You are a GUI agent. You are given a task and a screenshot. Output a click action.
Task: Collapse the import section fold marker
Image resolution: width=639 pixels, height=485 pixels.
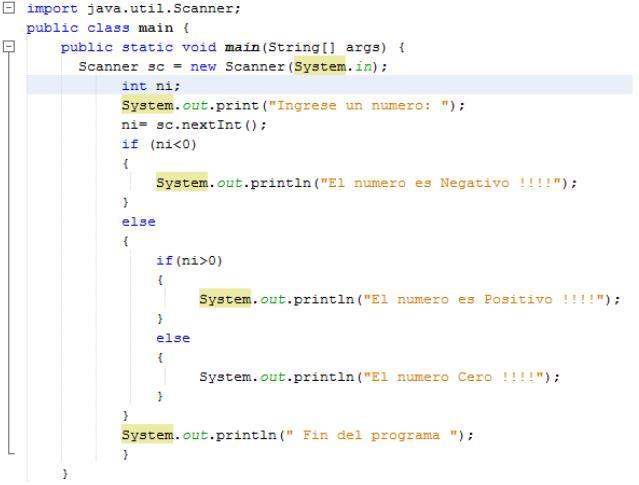click(x=9, y=8)
